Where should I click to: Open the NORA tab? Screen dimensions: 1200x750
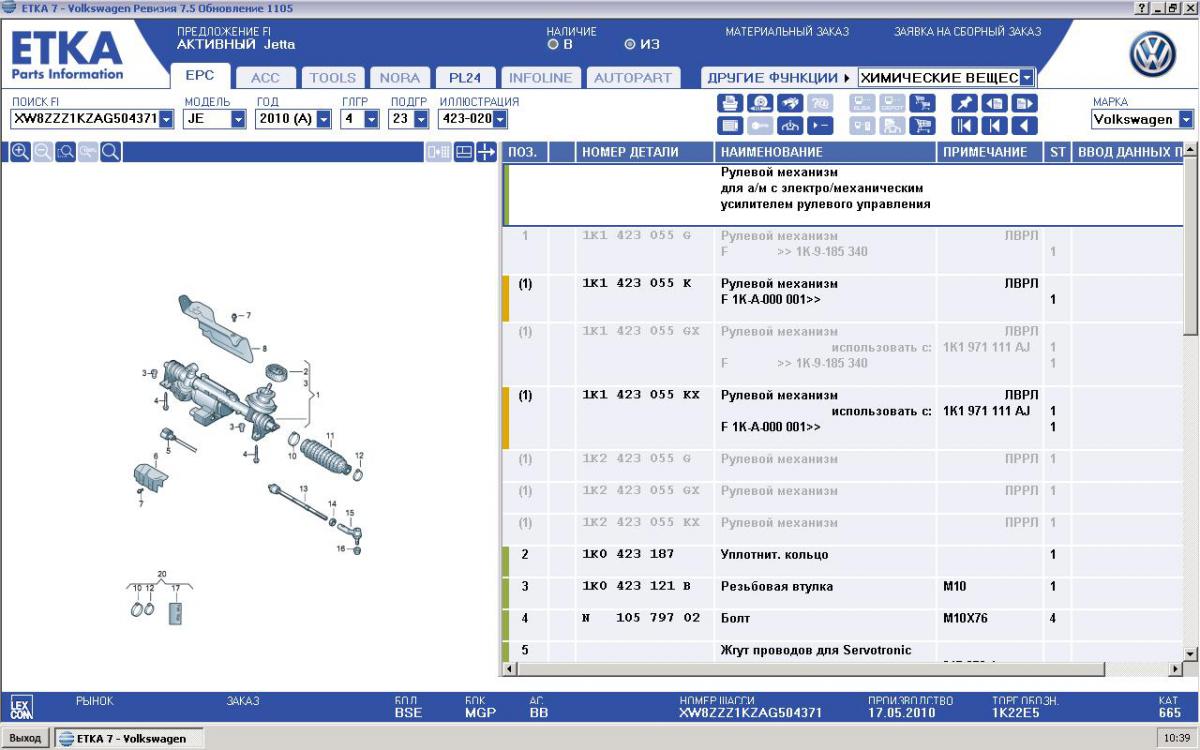(400, 77)
